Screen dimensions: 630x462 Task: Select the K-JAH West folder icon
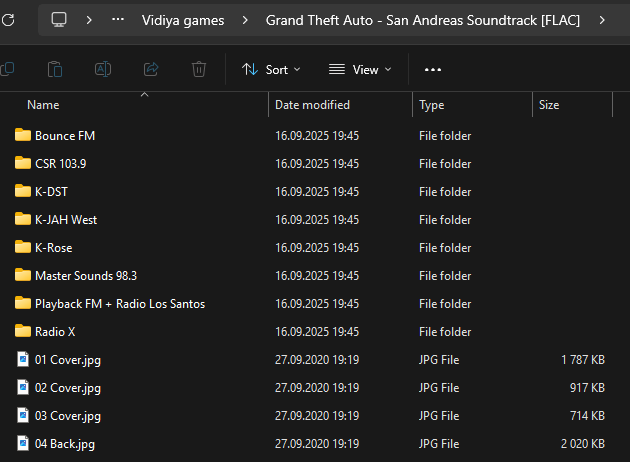(22, 219)
